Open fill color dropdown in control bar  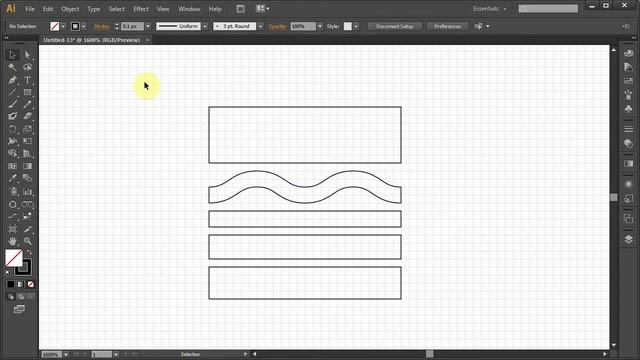click(63, 27)
